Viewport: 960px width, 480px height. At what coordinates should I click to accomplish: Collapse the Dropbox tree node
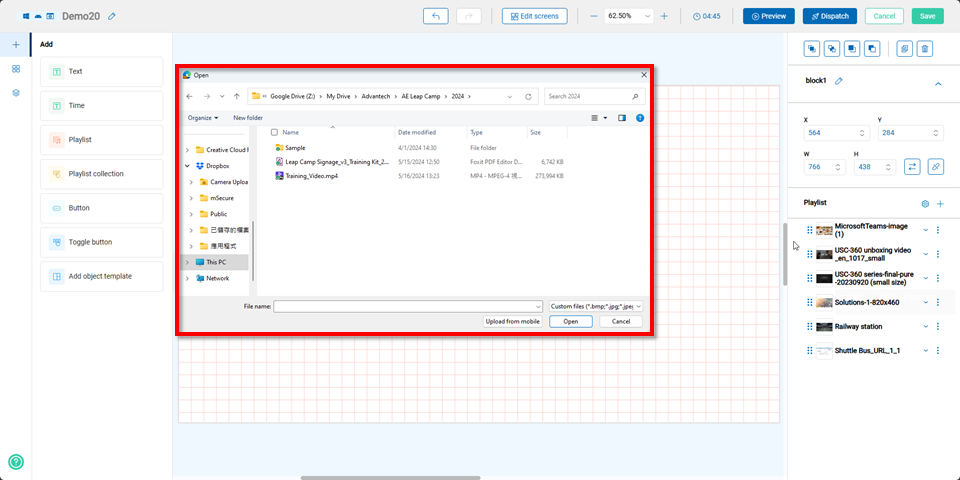[187, 166]
